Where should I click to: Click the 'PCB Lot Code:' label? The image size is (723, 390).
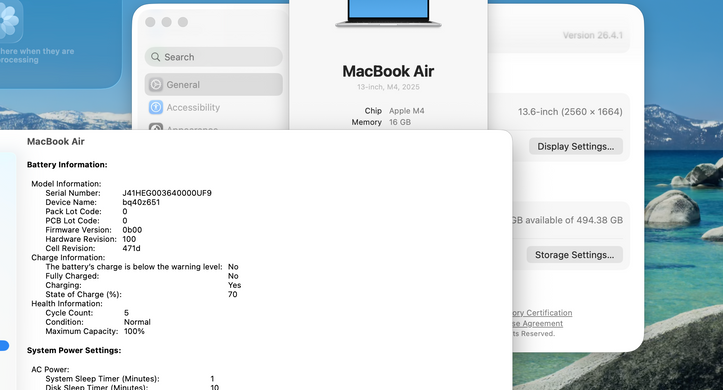coord(72,220)
